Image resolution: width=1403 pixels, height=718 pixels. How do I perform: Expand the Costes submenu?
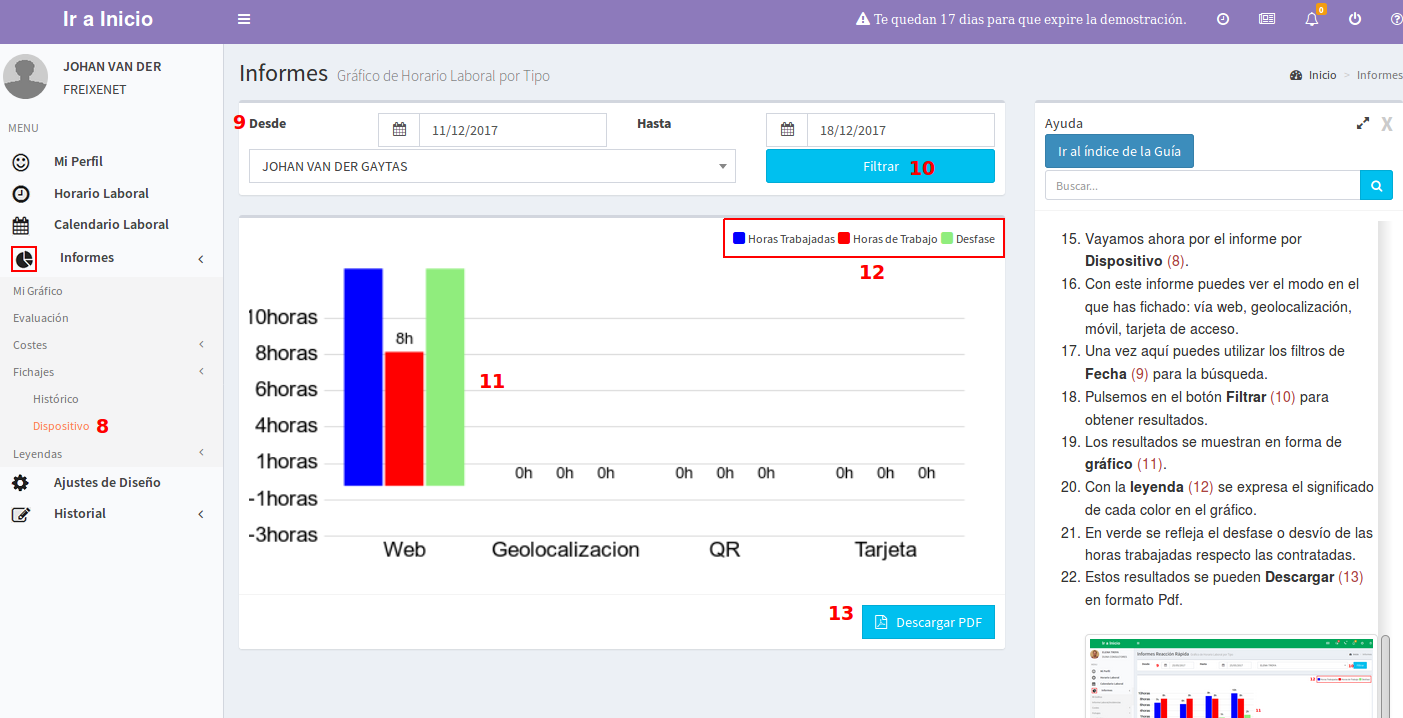[x=201, y=345]
